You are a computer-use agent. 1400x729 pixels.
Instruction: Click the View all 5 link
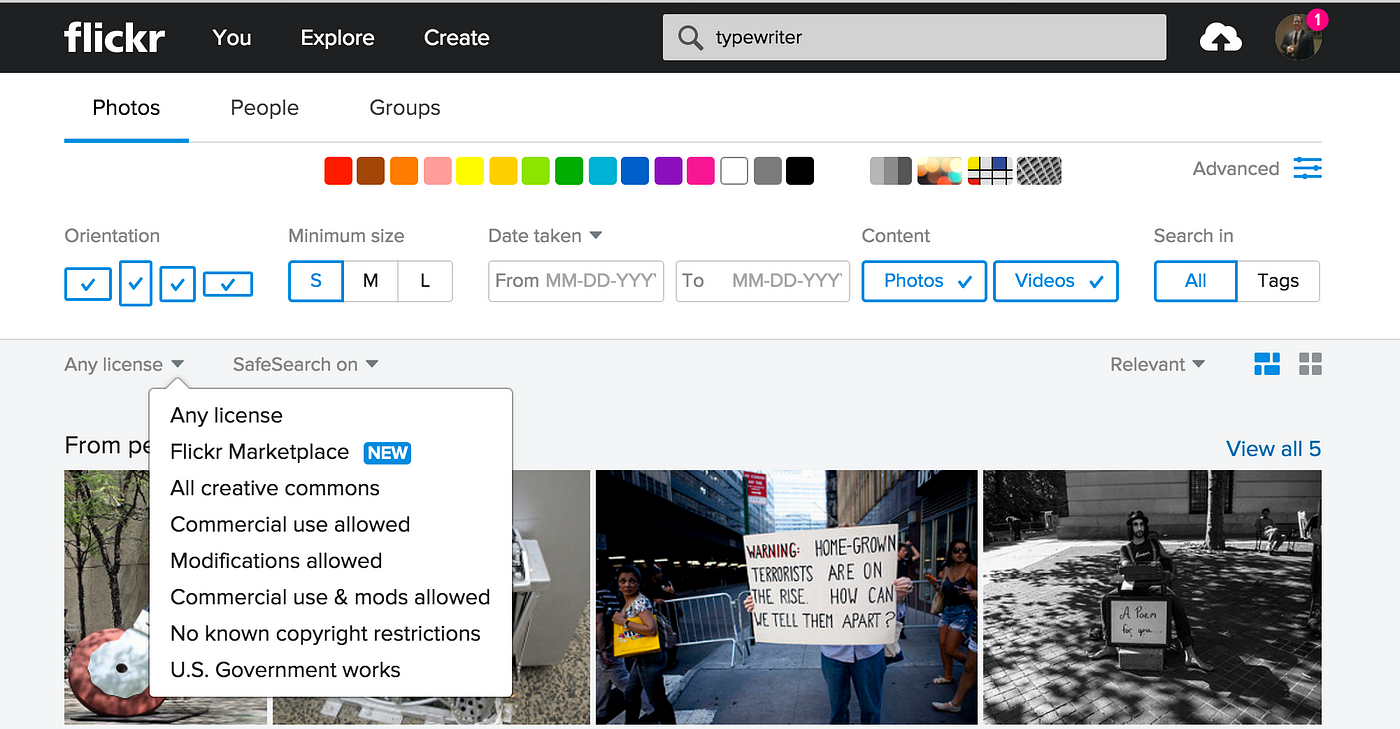click(1273, 449)
